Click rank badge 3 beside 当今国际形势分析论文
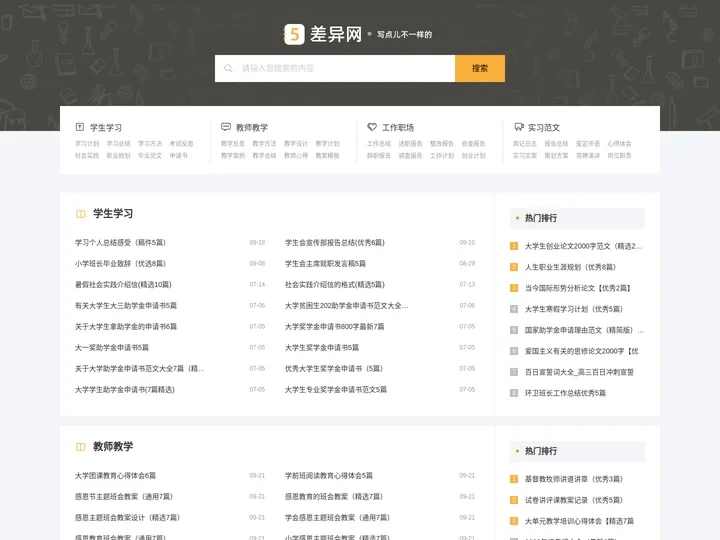The height and width of the screenshot is (540, 720). tap(514, 288)
